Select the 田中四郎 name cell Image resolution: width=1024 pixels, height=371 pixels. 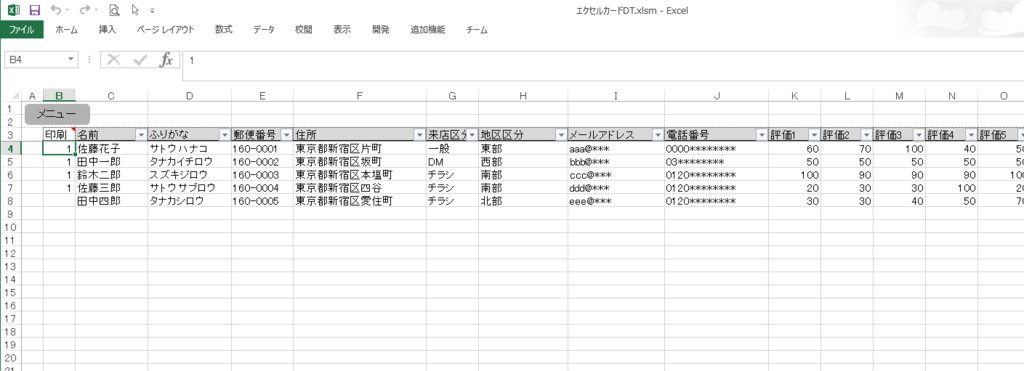(x=112, y=201)
